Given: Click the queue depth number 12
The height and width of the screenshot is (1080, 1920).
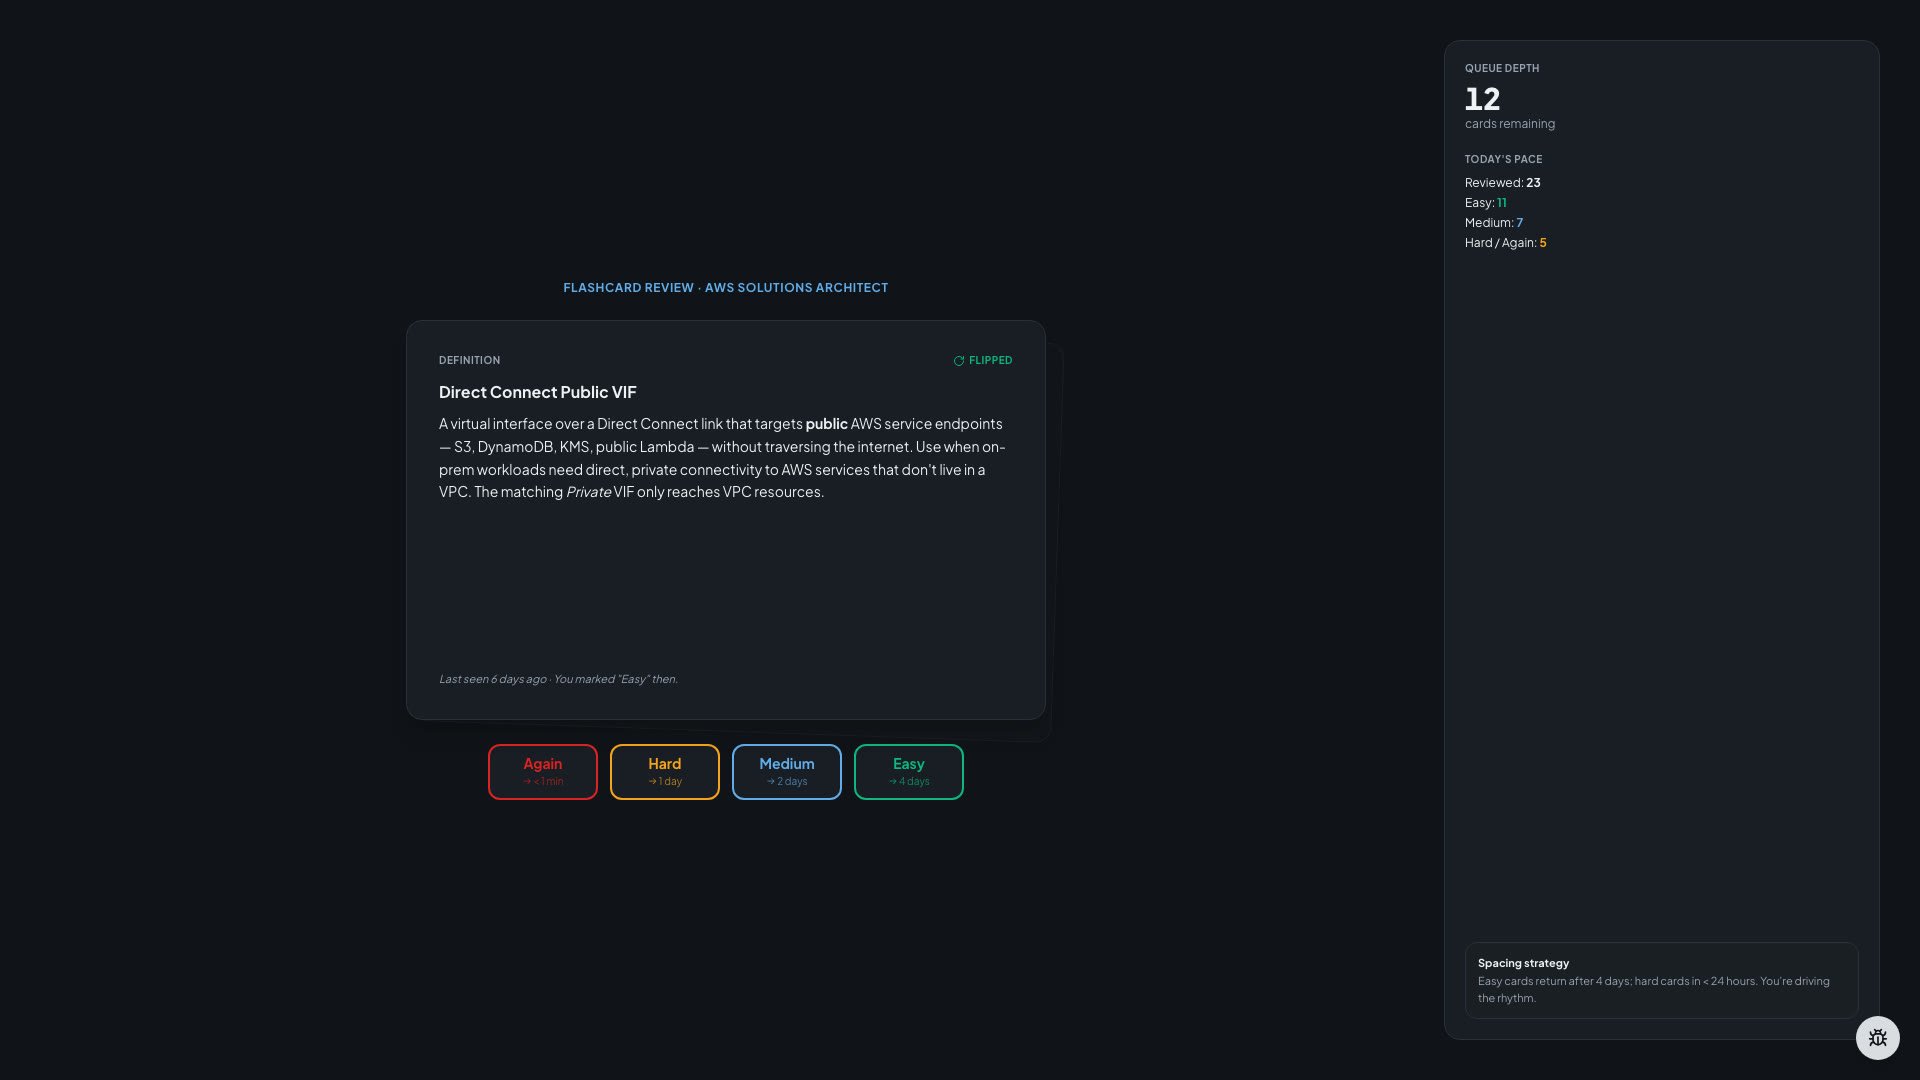Looking at the screenshot, I should tap(1483, 99).
